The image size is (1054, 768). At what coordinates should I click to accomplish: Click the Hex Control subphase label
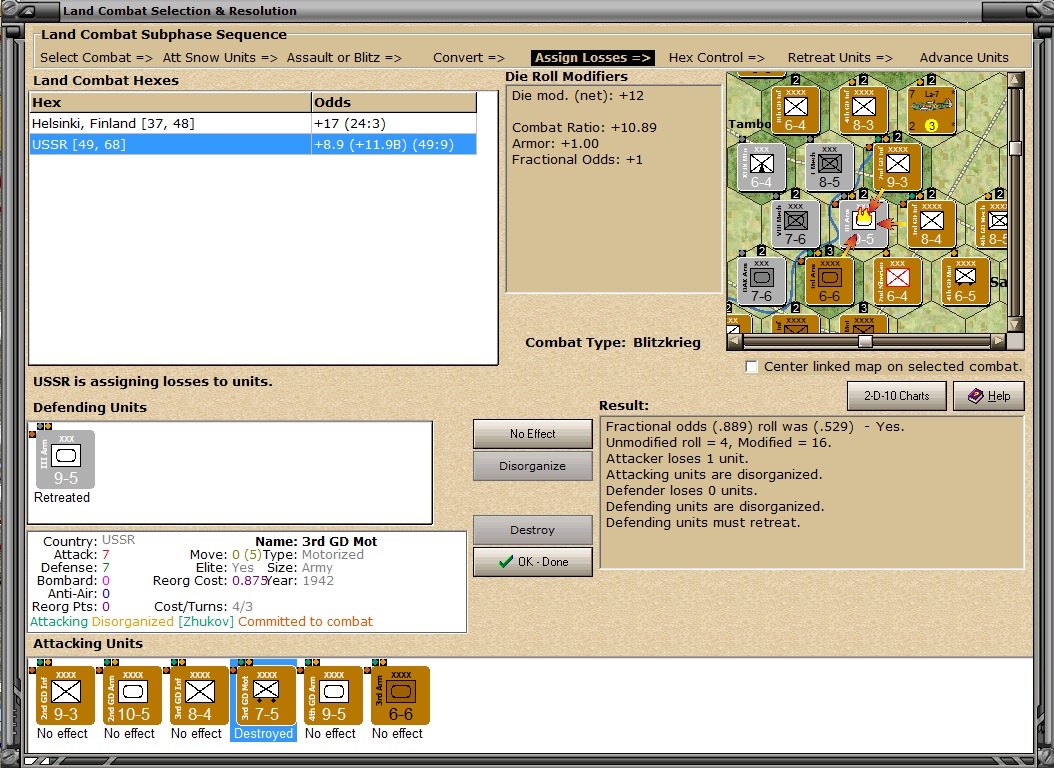coord(717,58)
